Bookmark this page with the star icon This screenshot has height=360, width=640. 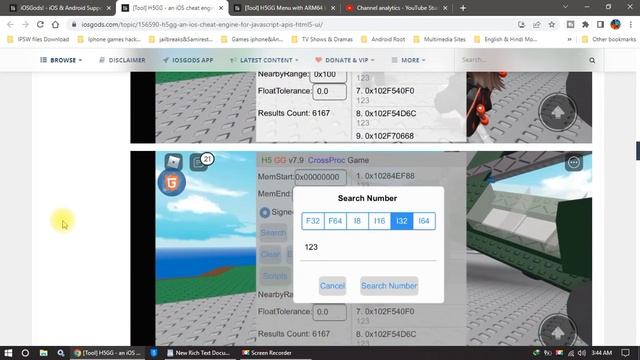(552, 24)
